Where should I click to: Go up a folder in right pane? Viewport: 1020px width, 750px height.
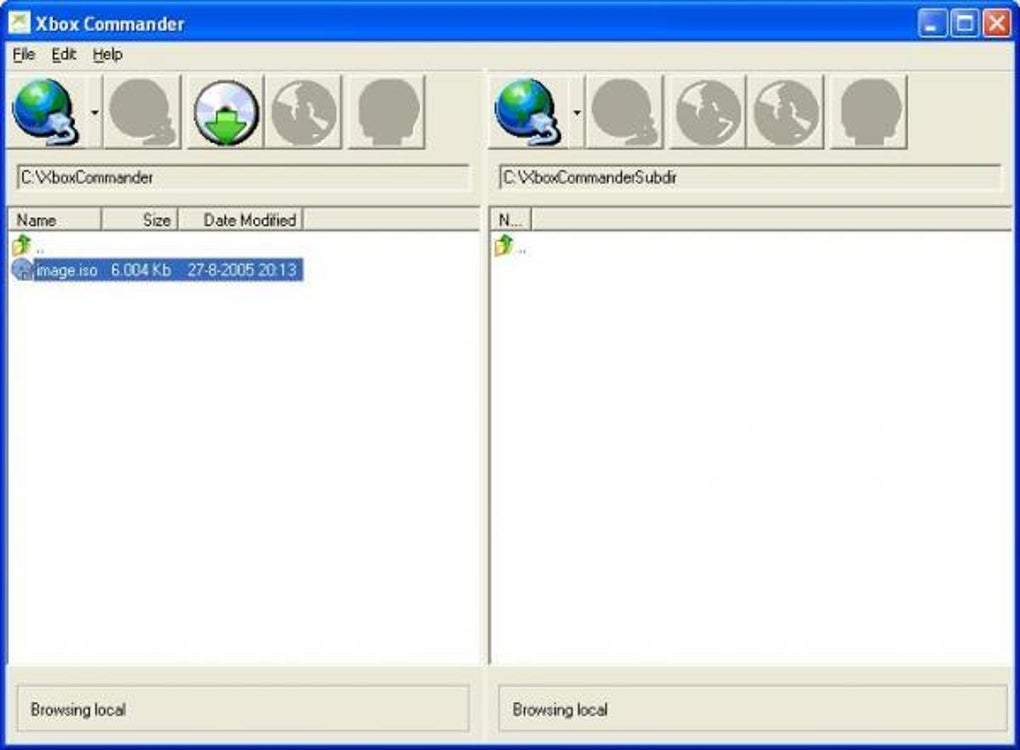tap(511, 246)
